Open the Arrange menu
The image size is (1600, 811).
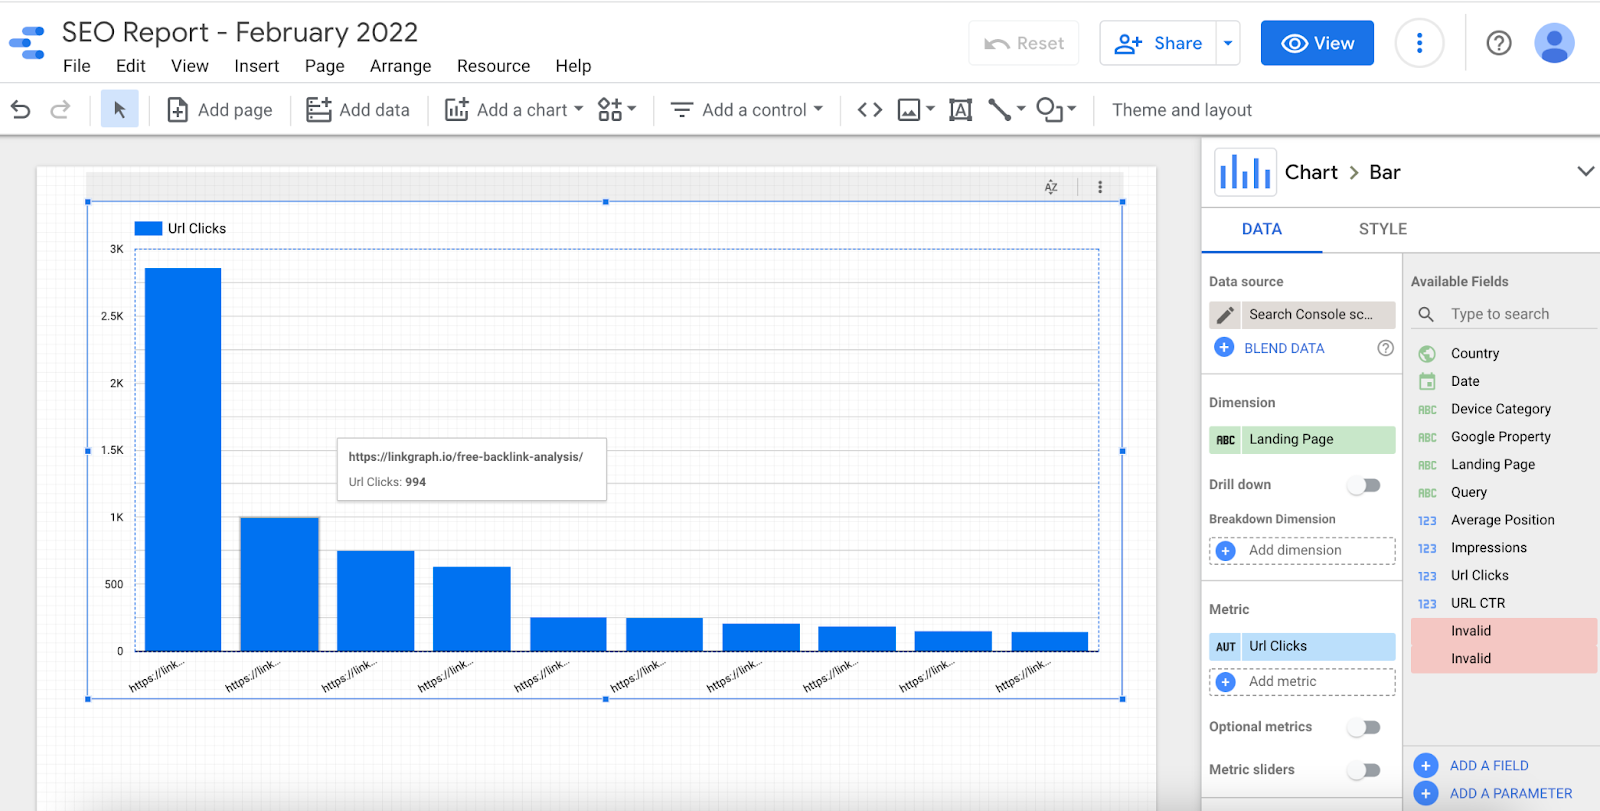(401, 66)
